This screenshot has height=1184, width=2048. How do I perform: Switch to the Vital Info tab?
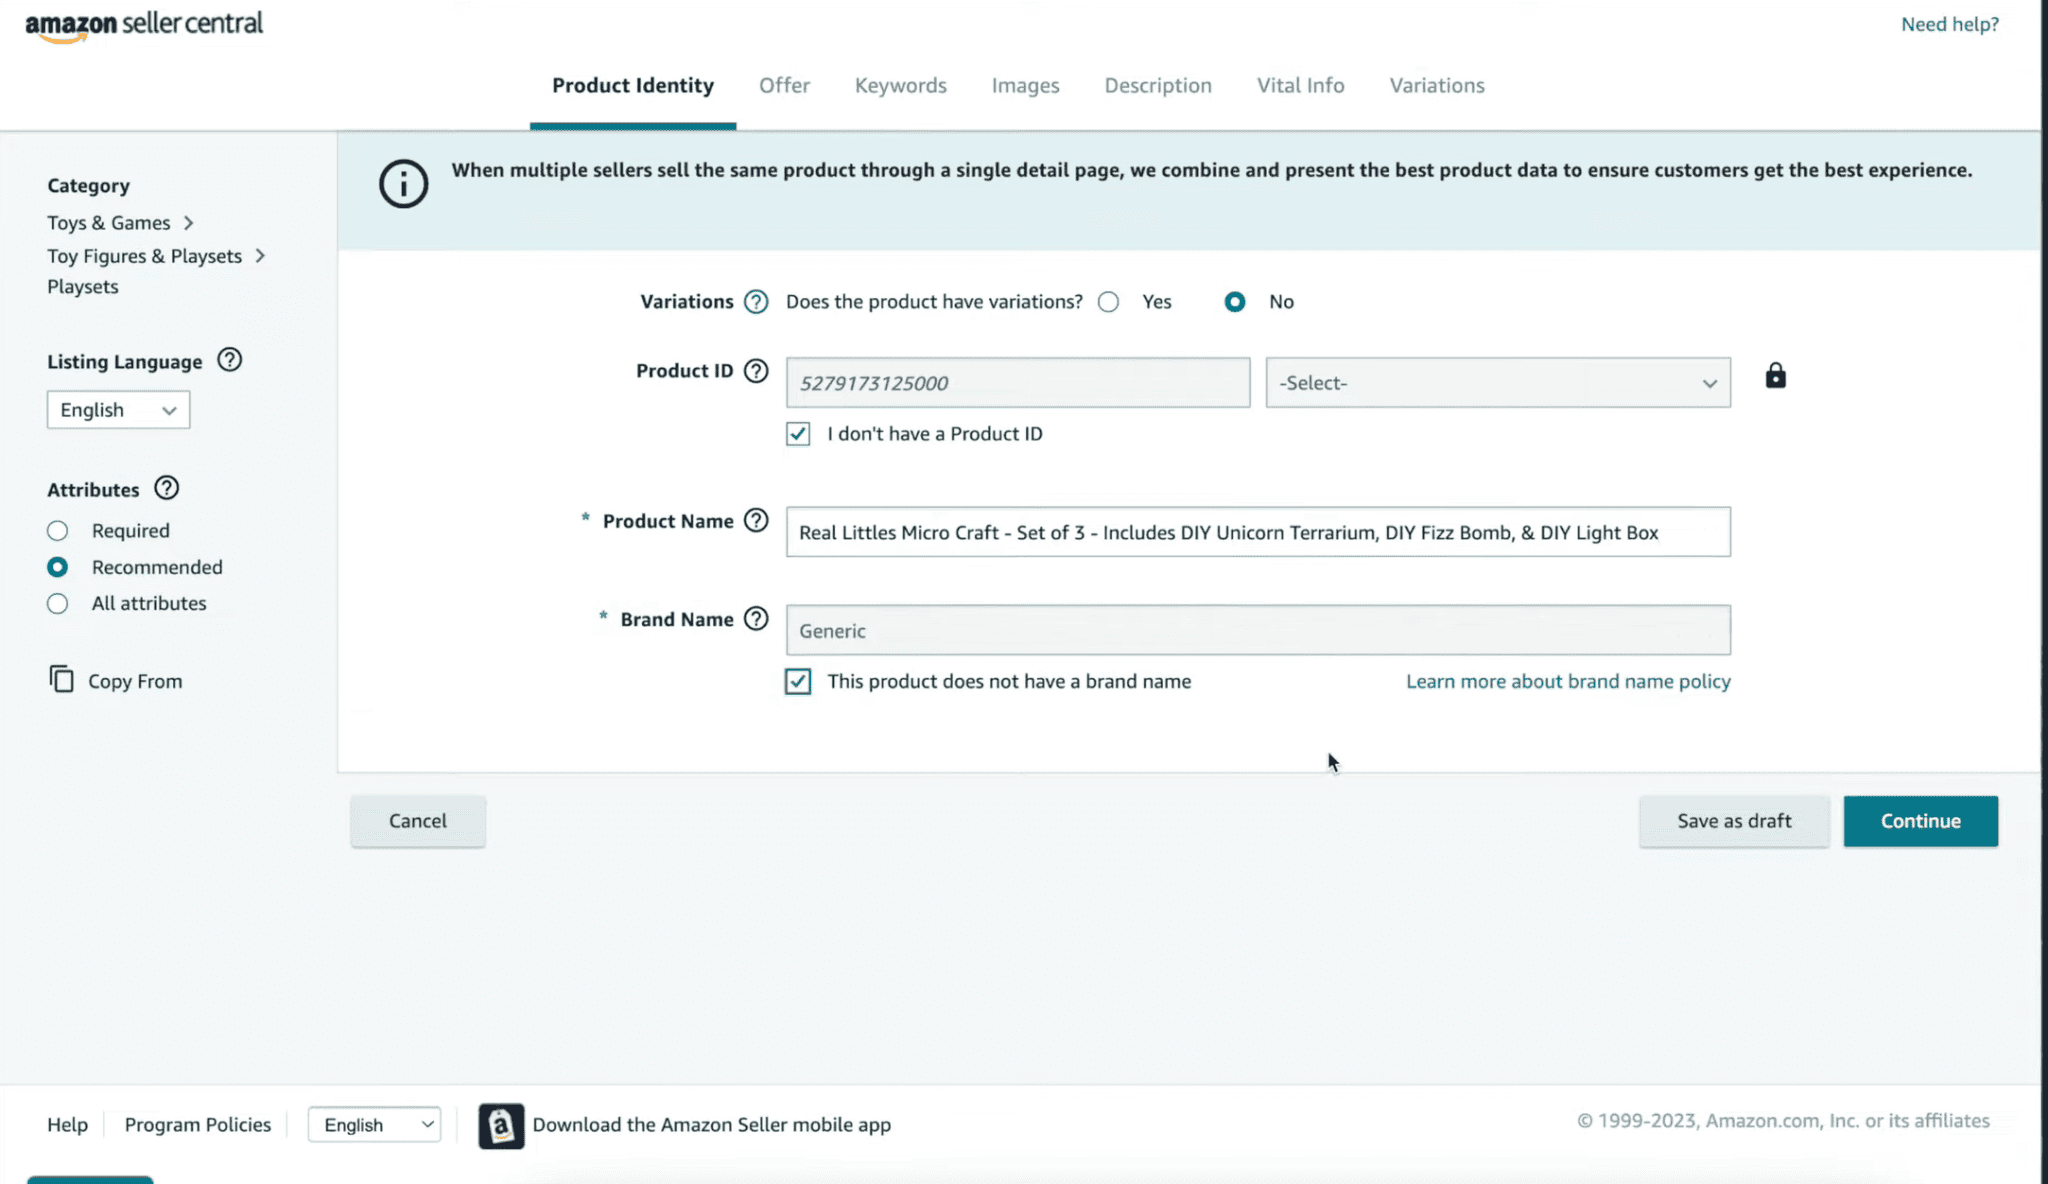[1300, 85]
